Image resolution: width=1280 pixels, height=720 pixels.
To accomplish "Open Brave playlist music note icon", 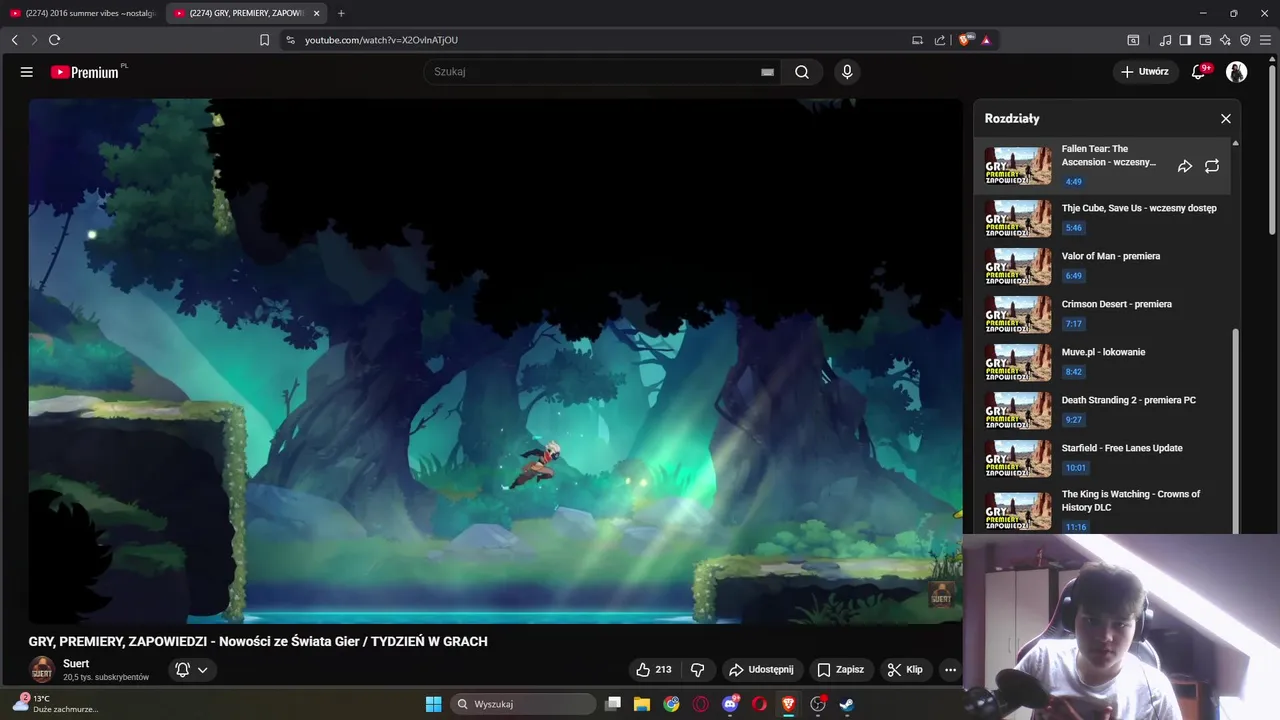I will coord(1165,40).
